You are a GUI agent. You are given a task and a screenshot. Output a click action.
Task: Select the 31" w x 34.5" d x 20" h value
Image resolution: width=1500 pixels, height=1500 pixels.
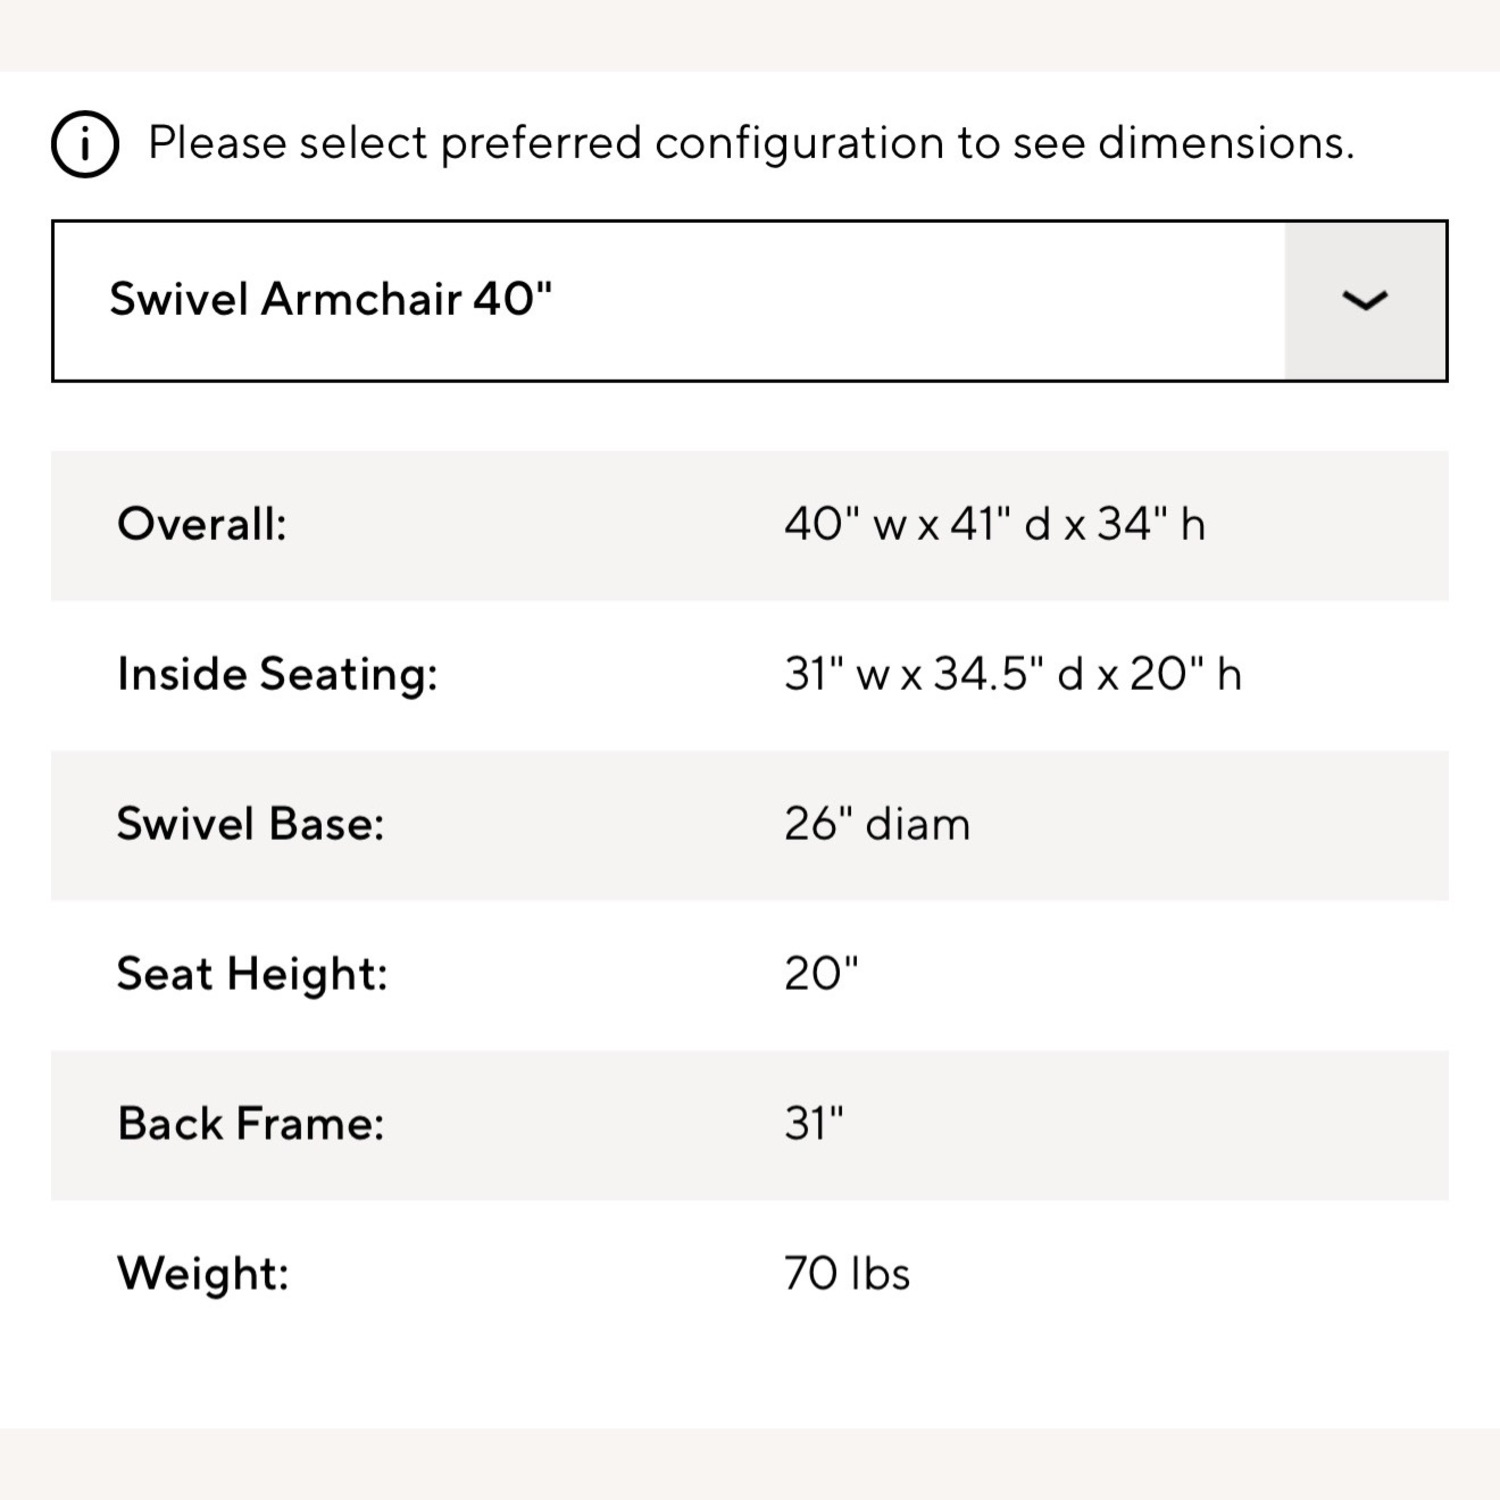point(1013,674)
